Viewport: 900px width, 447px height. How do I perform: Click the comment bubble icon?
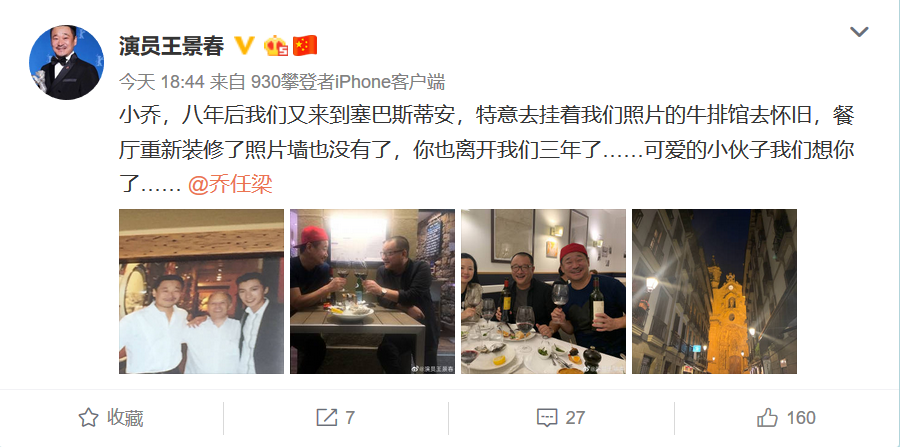(547, 418)
